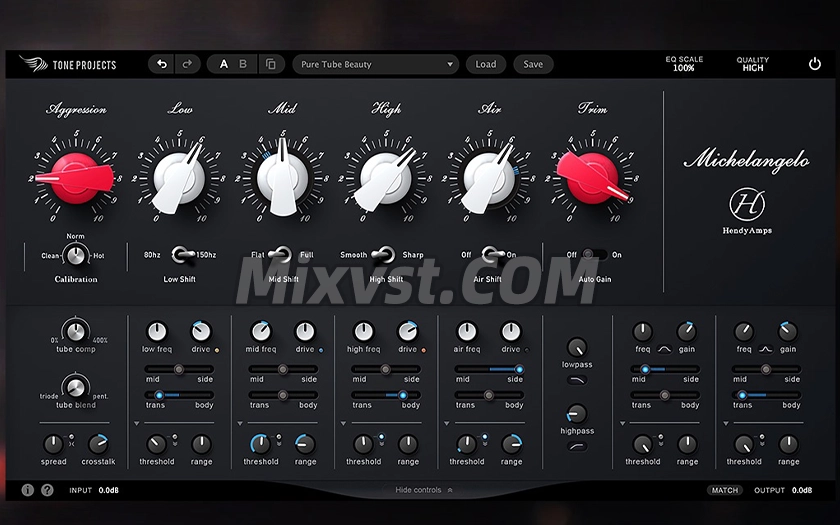Image resolution: width=840 pixels, height=525 pixels.
Task: Select the A preset slot
Action: [224, 64]
